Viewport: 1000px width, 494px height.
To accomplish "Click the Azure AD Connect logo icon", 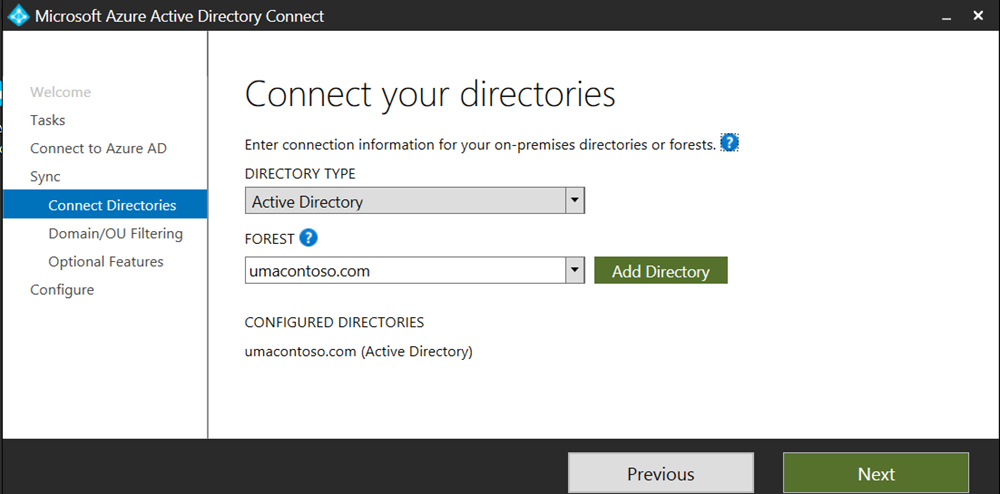I will pyautogui.click(x=18, y=16).
